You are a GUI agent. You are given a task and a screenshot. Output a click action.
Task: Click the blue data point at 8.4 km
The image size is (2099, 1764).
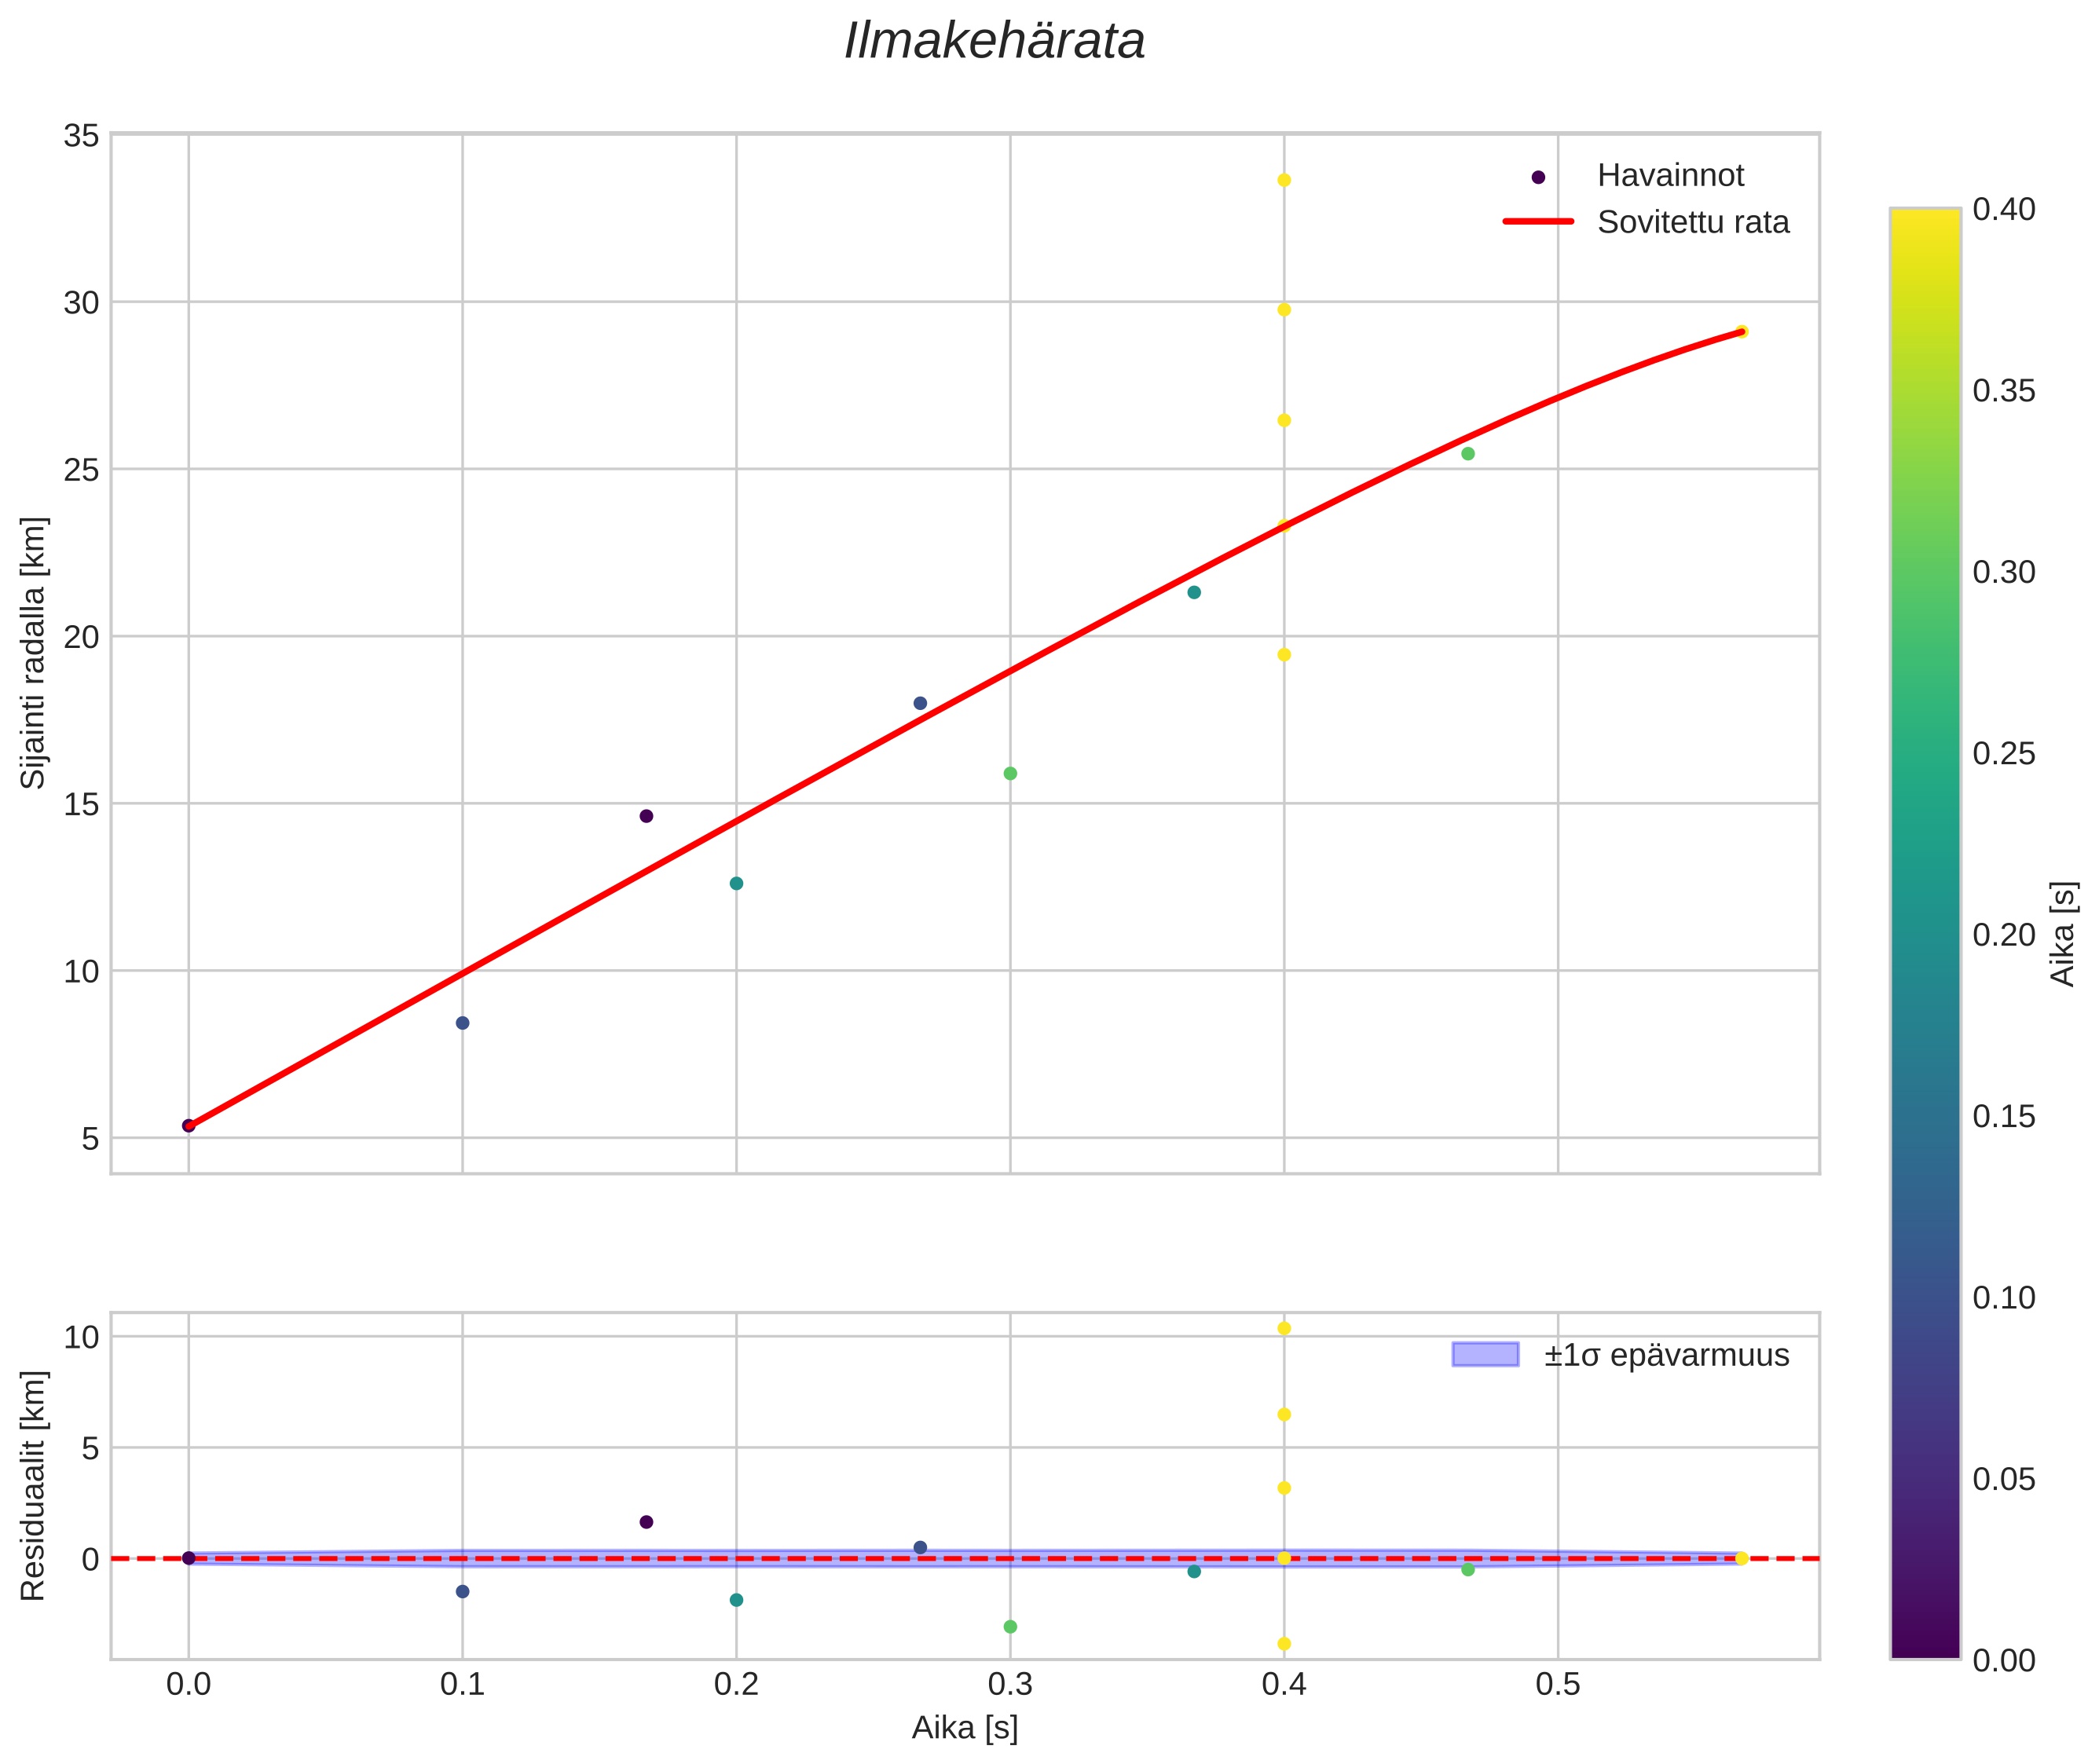click(462, 1022)
